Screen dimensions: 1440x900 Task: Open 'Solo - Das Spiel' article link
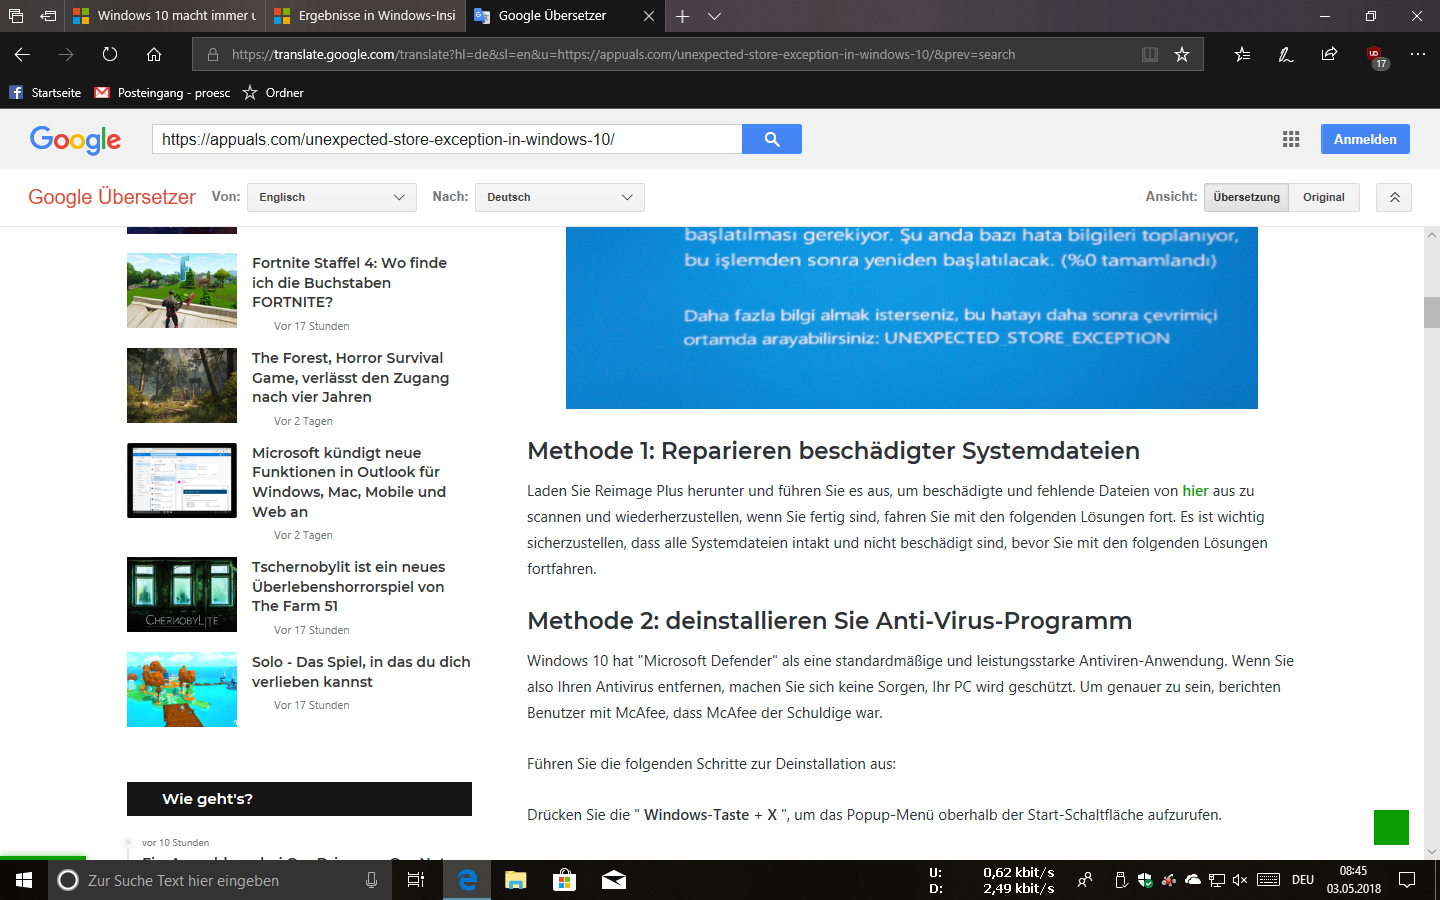[x=361, y=672]
